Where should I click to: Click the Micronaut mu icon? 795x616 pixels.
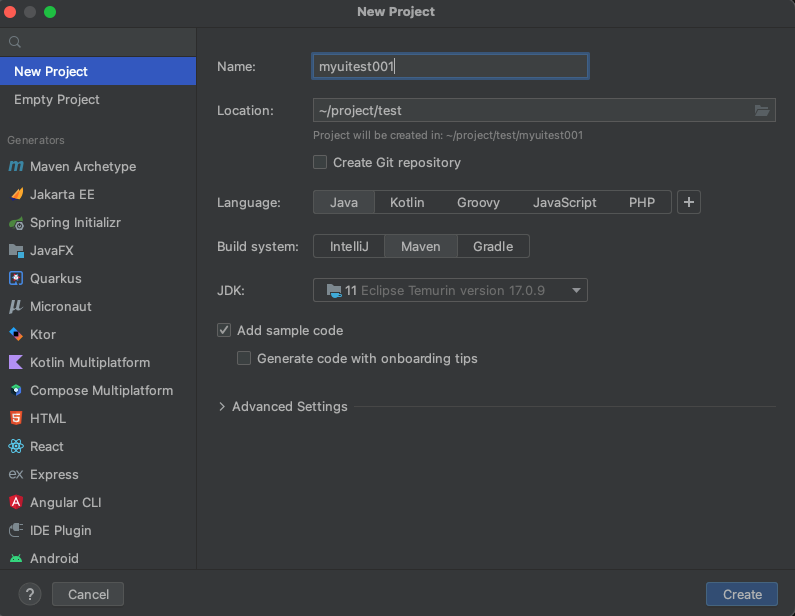16,306
